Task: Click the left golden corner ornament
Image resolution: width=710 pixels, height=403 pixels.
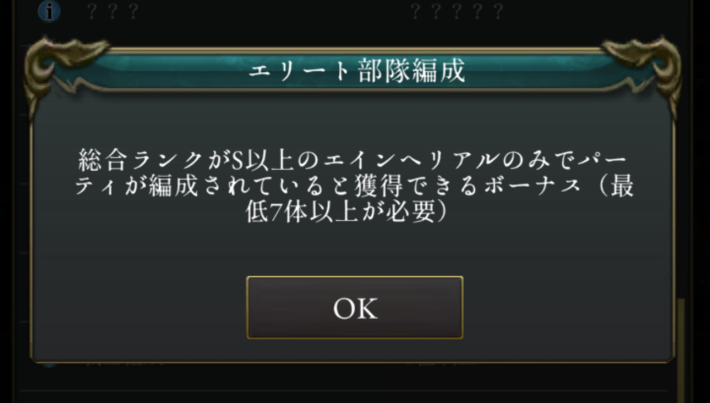Action: 63,68
